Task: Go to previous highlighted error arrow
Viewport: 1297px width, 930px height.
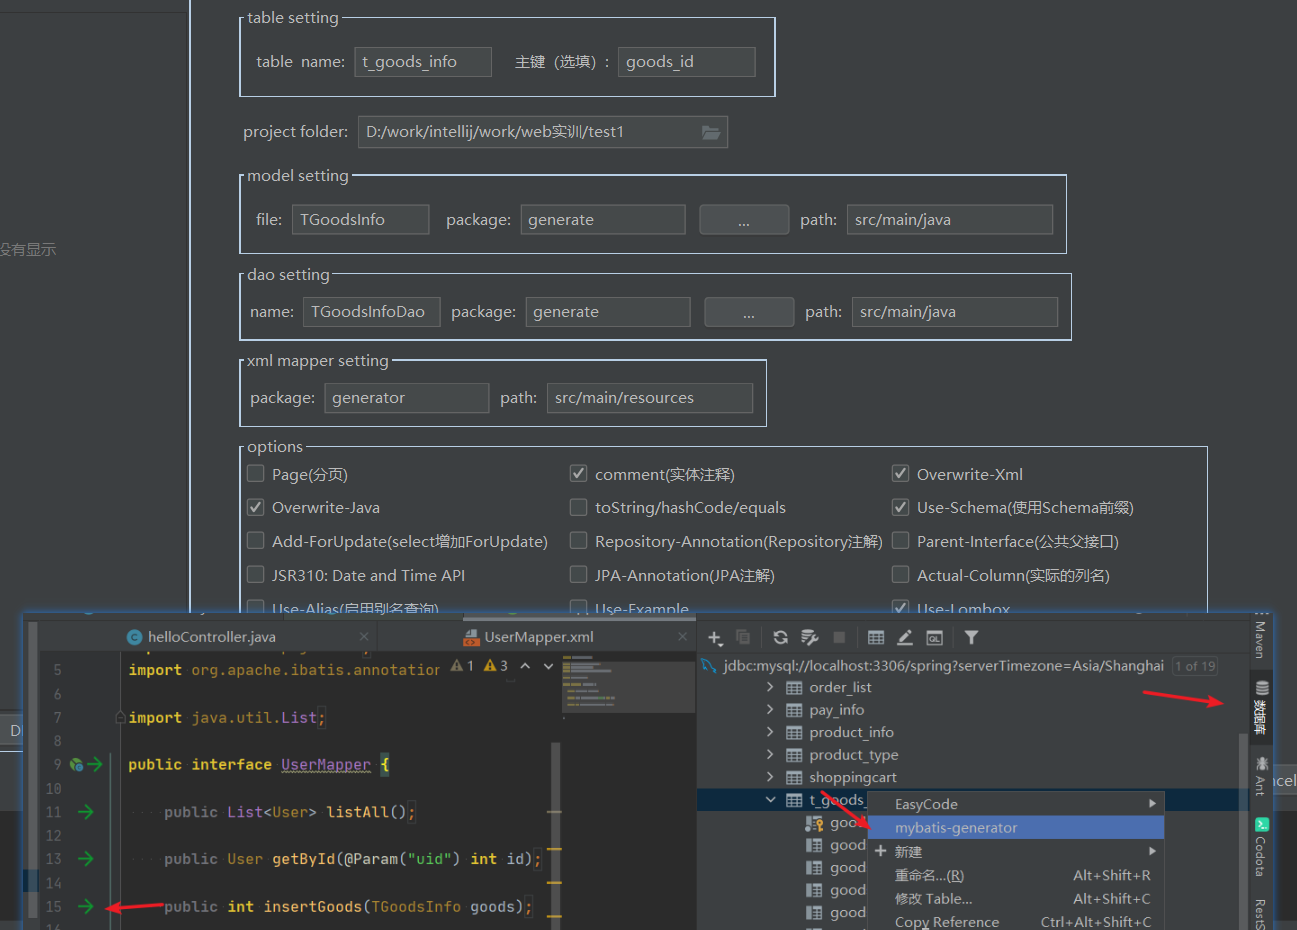Action: 525,665
